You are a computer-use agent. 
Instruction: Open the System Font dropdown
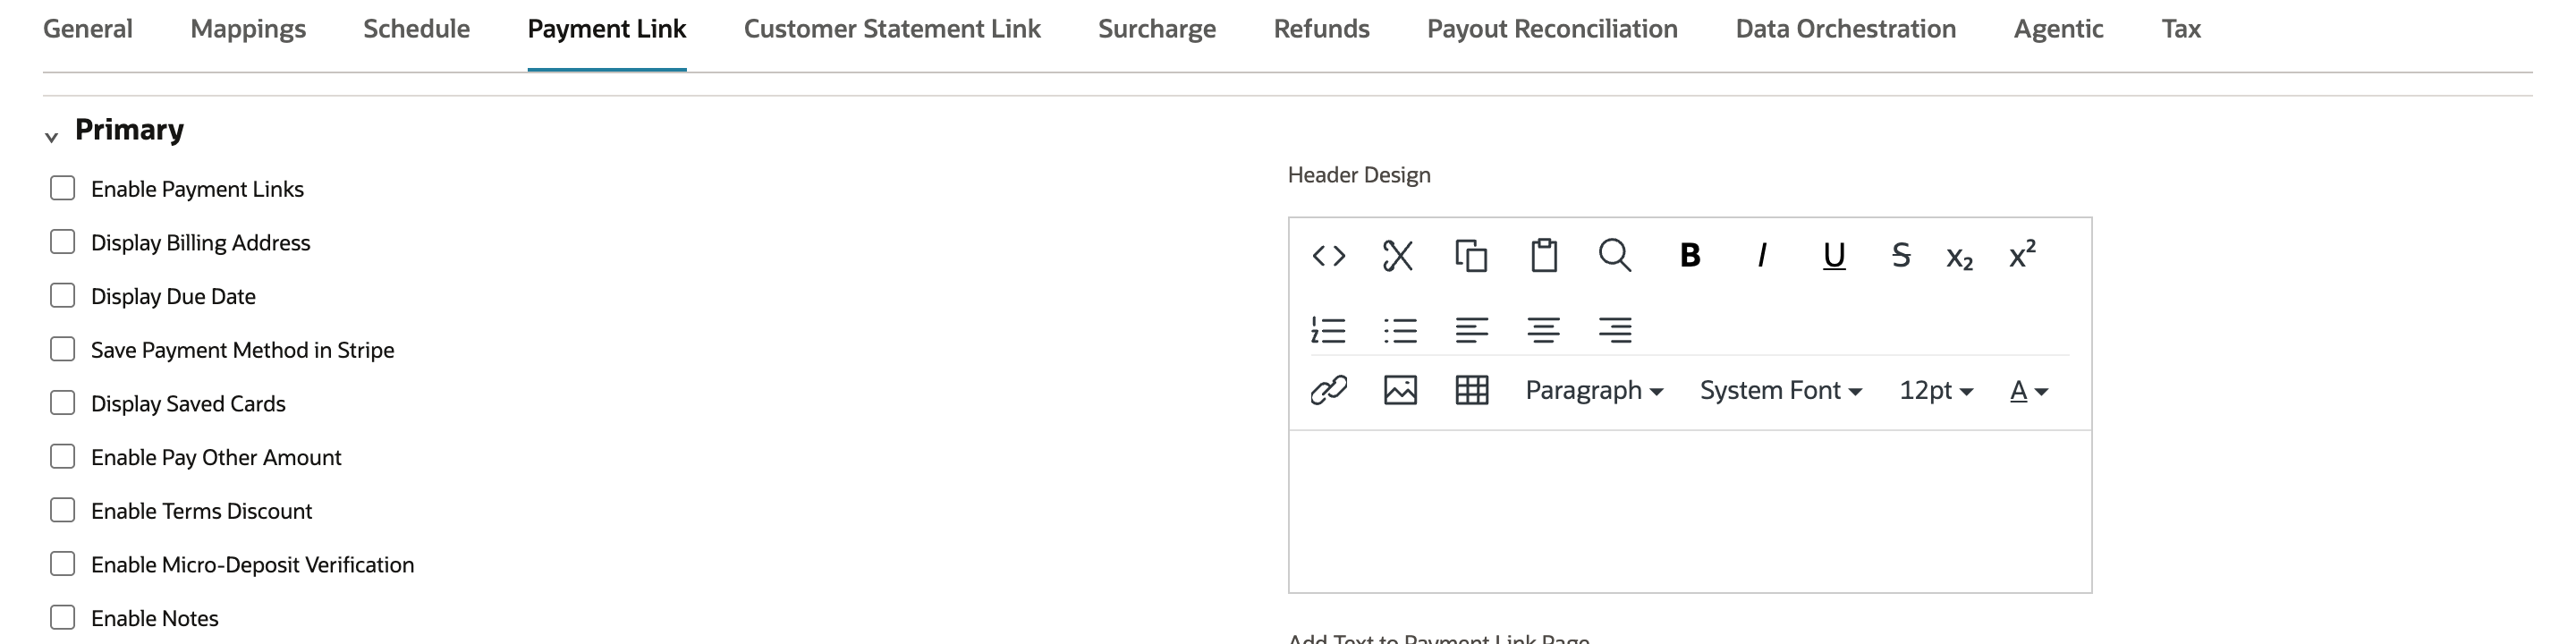1781,390
